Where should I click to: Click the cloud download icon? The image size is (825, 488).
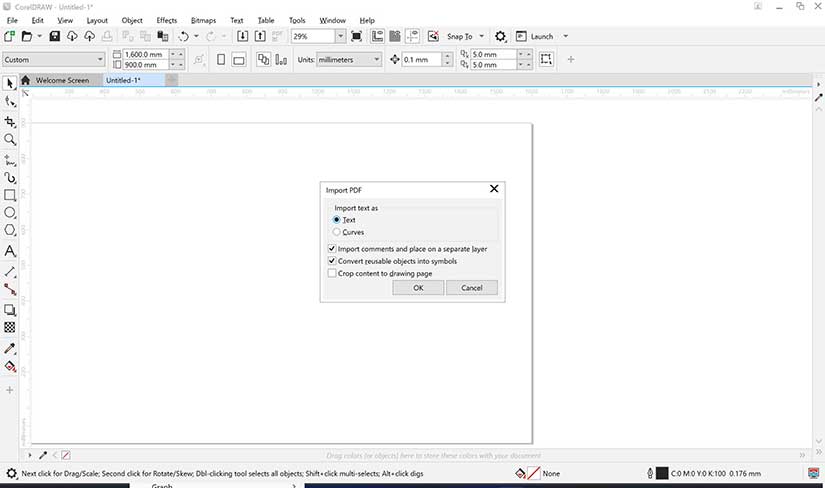72,36
